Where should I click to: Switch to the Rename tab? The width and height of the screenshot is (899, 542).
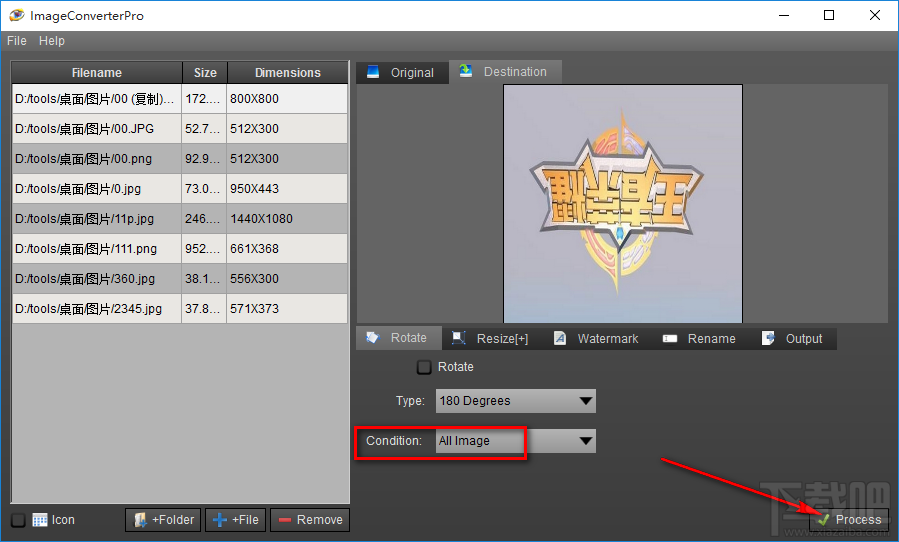coord(701,338)
